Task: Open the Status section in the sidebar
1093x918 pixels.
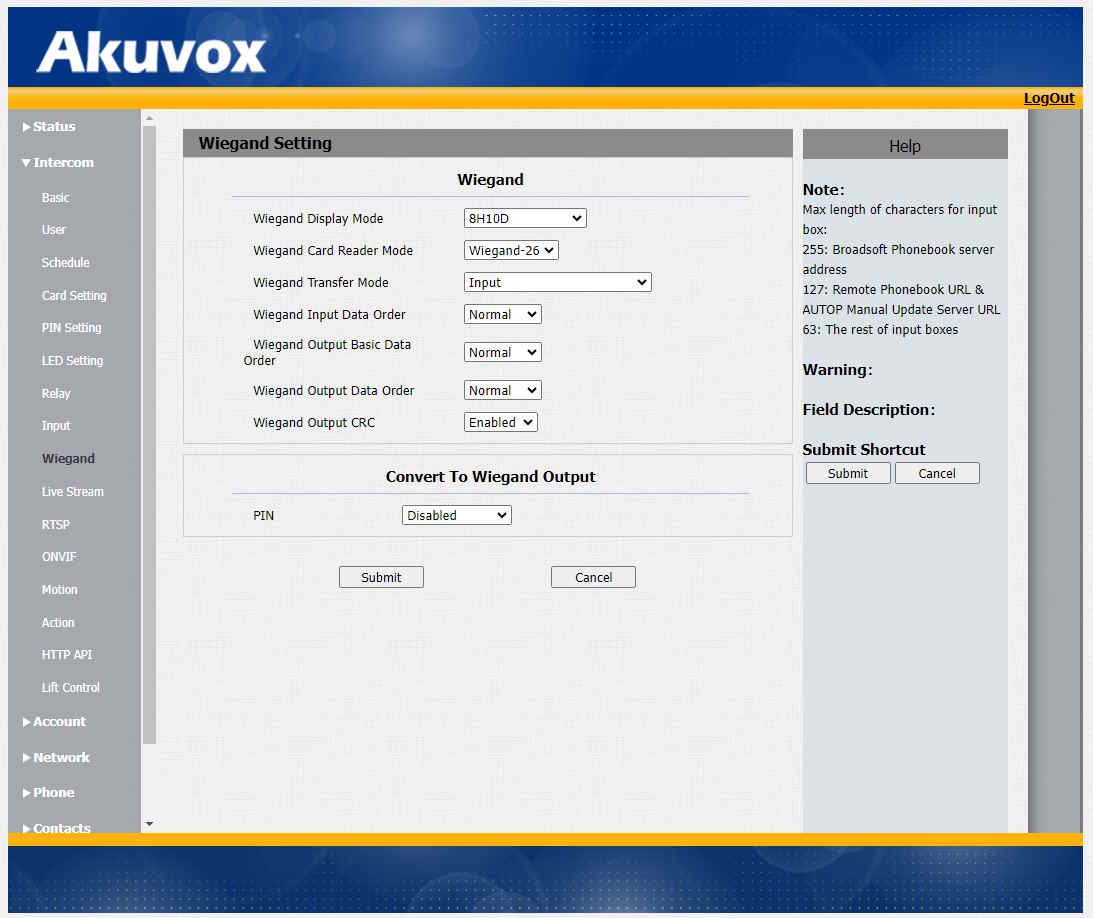Action: point(49,126)
